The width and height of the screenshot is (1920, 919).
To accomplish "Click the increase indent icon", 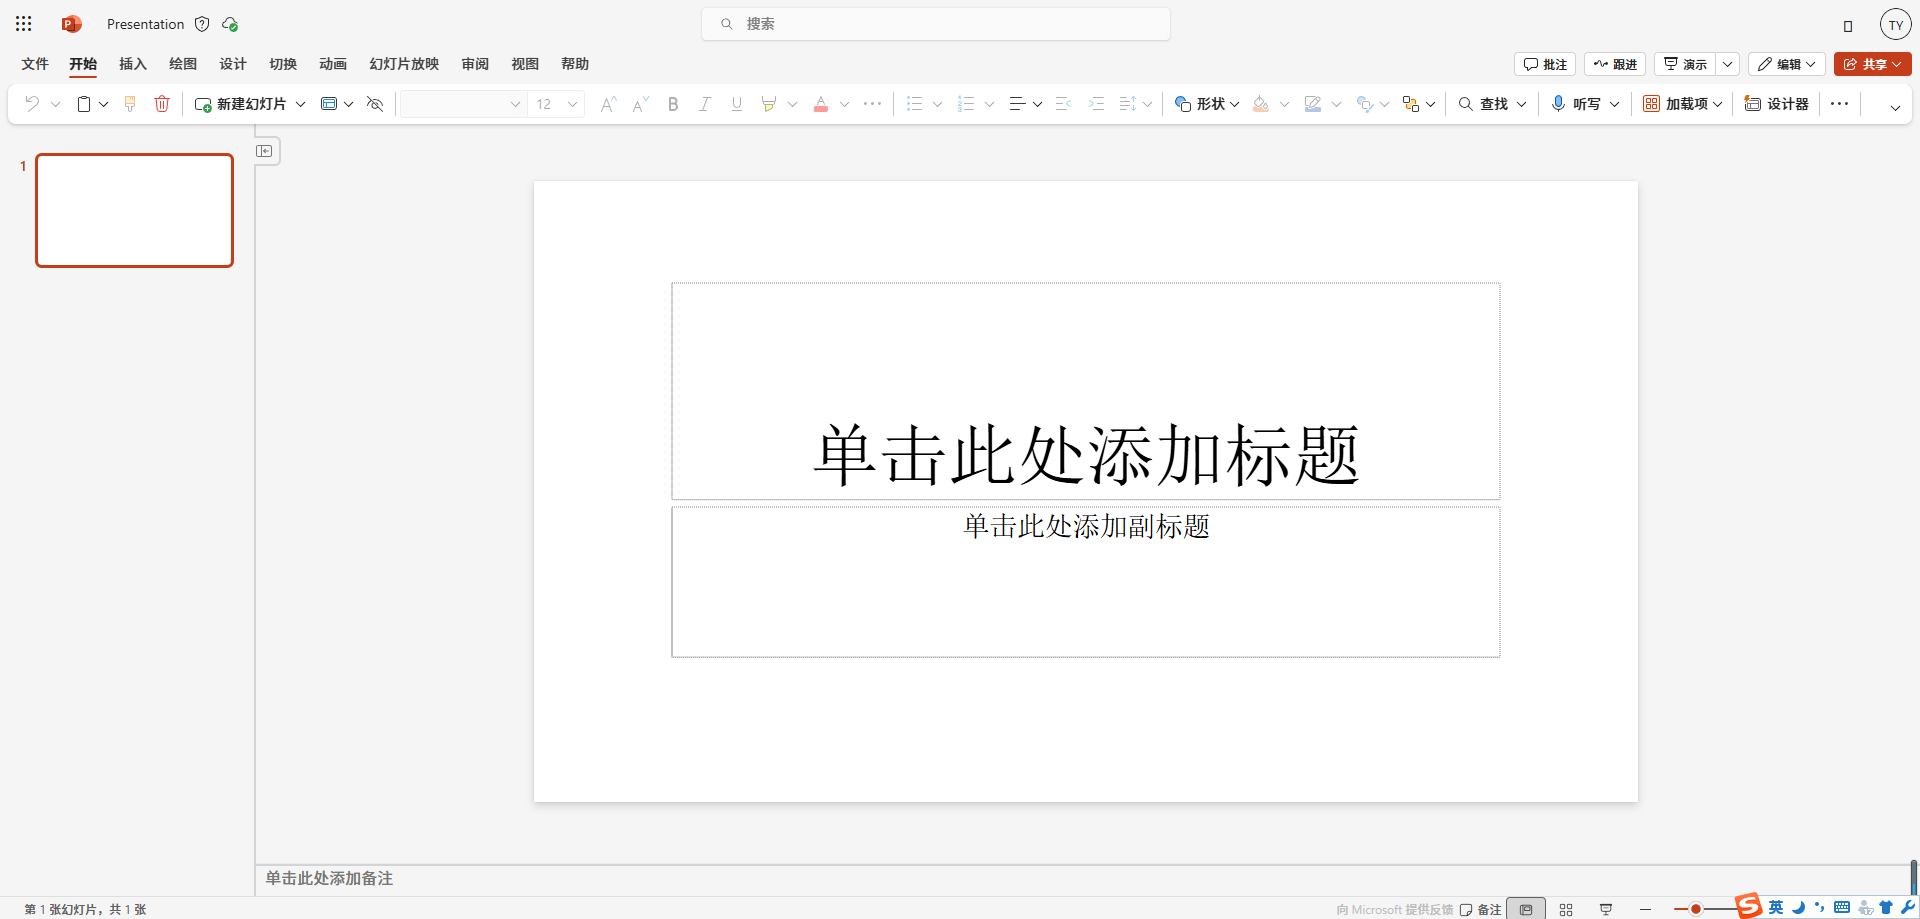I will click(1096, 104).
